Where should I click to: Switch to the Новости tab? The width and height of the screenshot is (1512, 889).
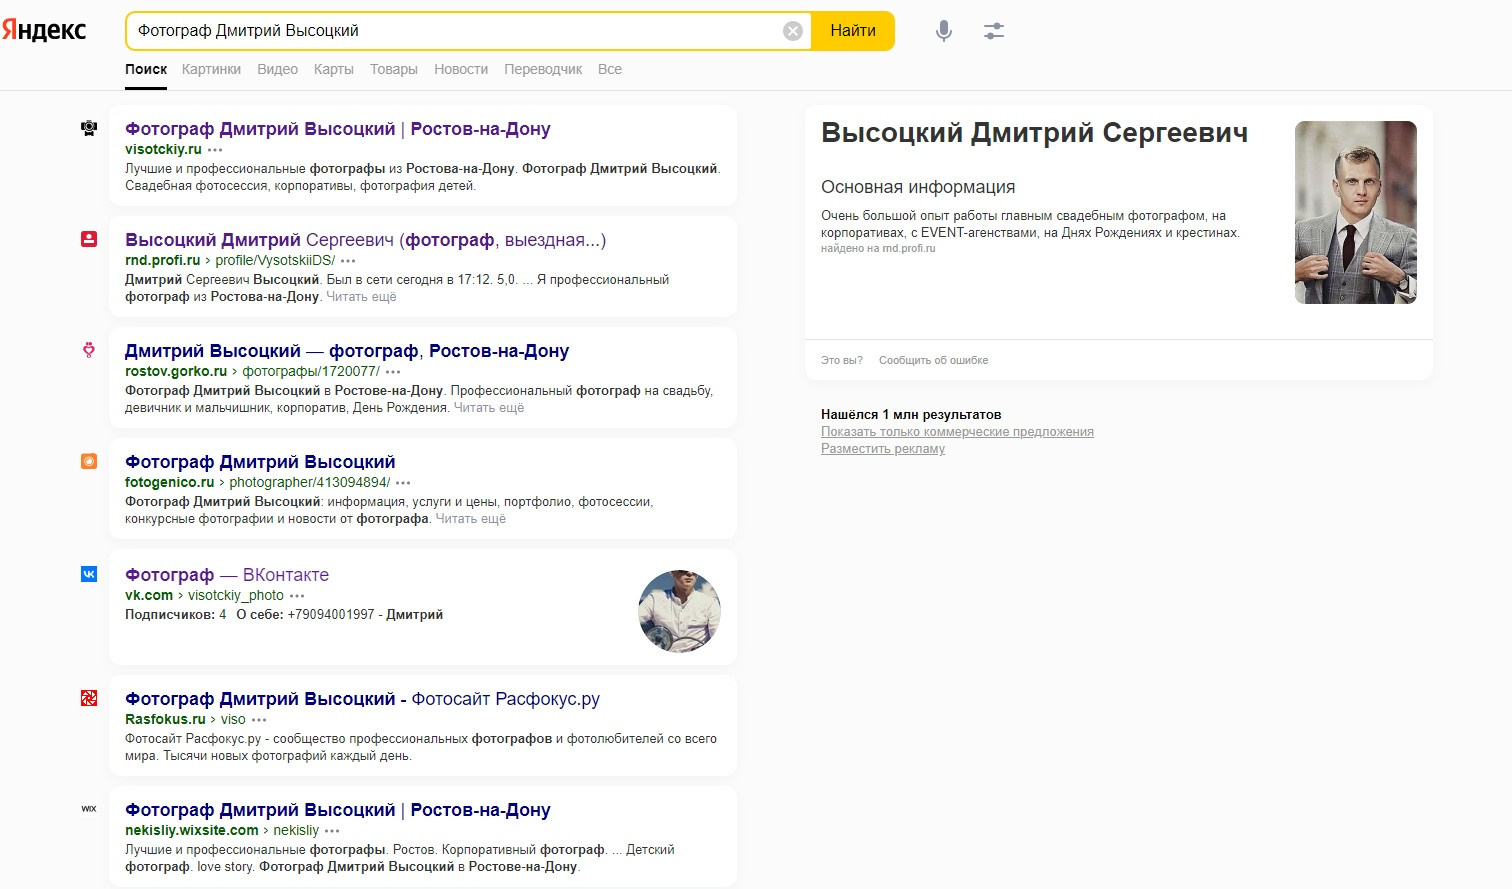[x=460, y=69]
